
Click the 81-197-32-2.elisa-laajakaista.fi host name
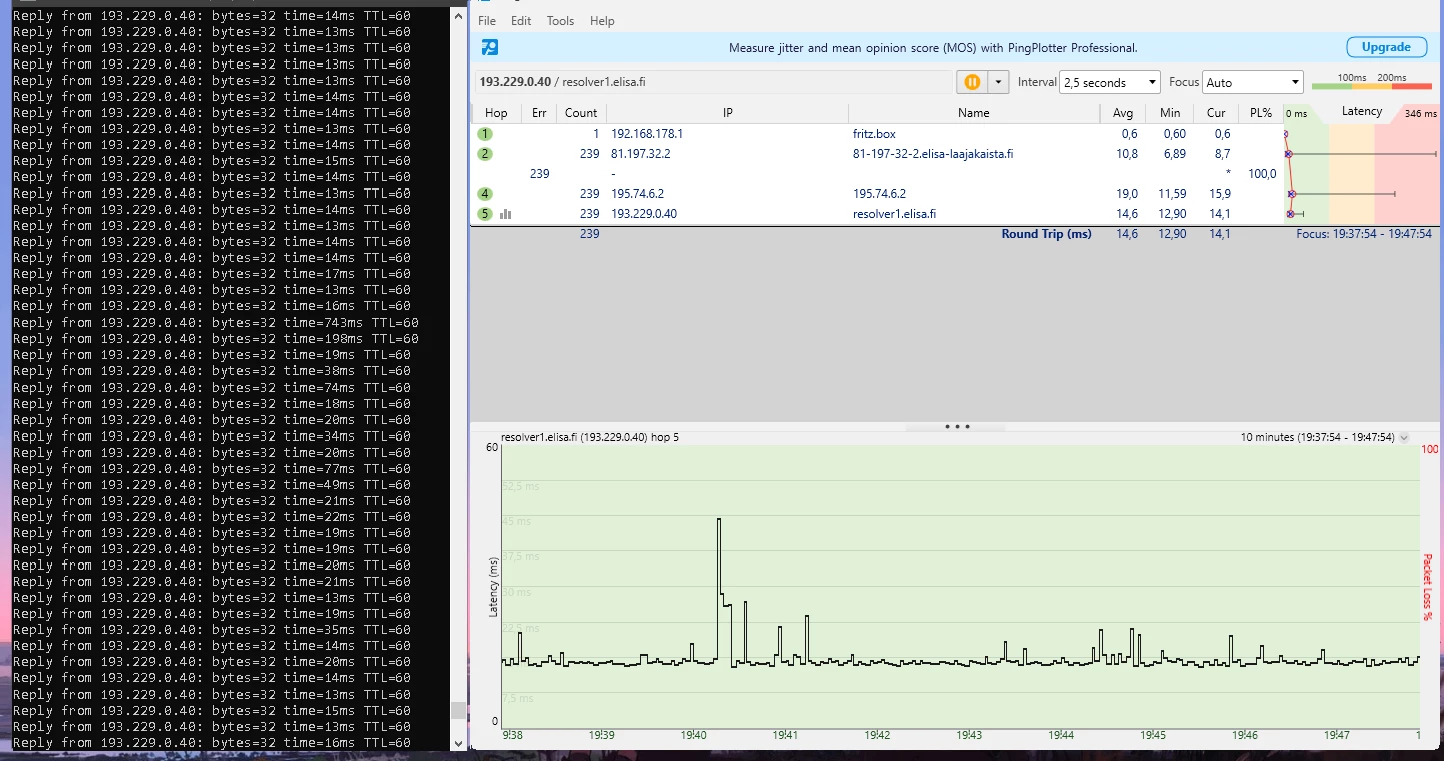pyautogui.click(x=933, y=154)
